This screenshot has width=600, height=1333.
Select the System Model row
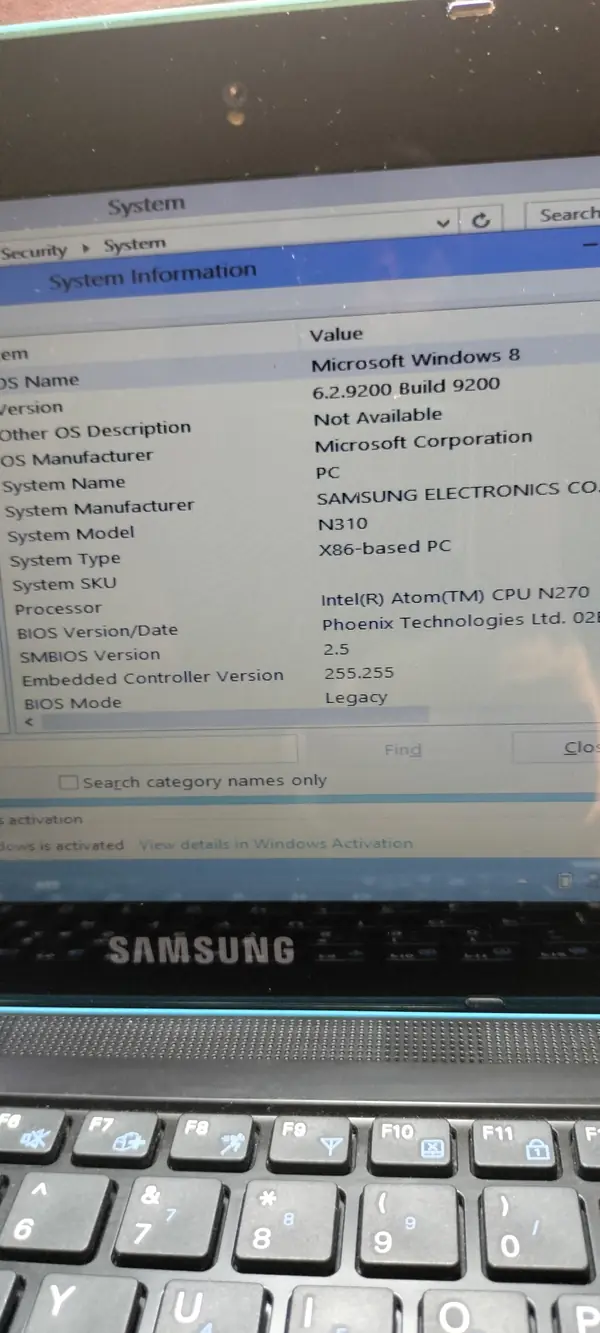[x=70, y=534]
